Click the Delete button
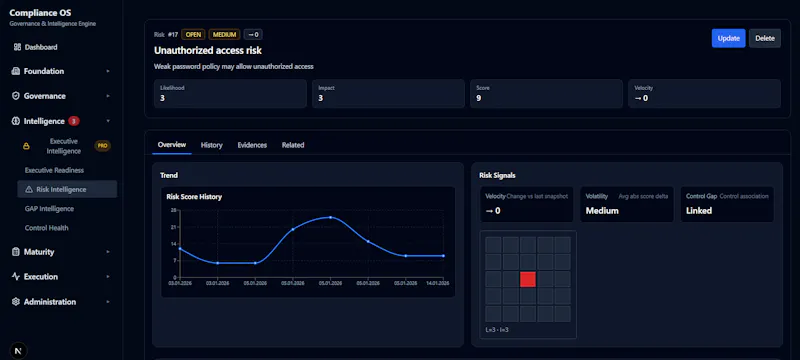The width and height of the screenshot is (800, 360). (x=765, y=38)
